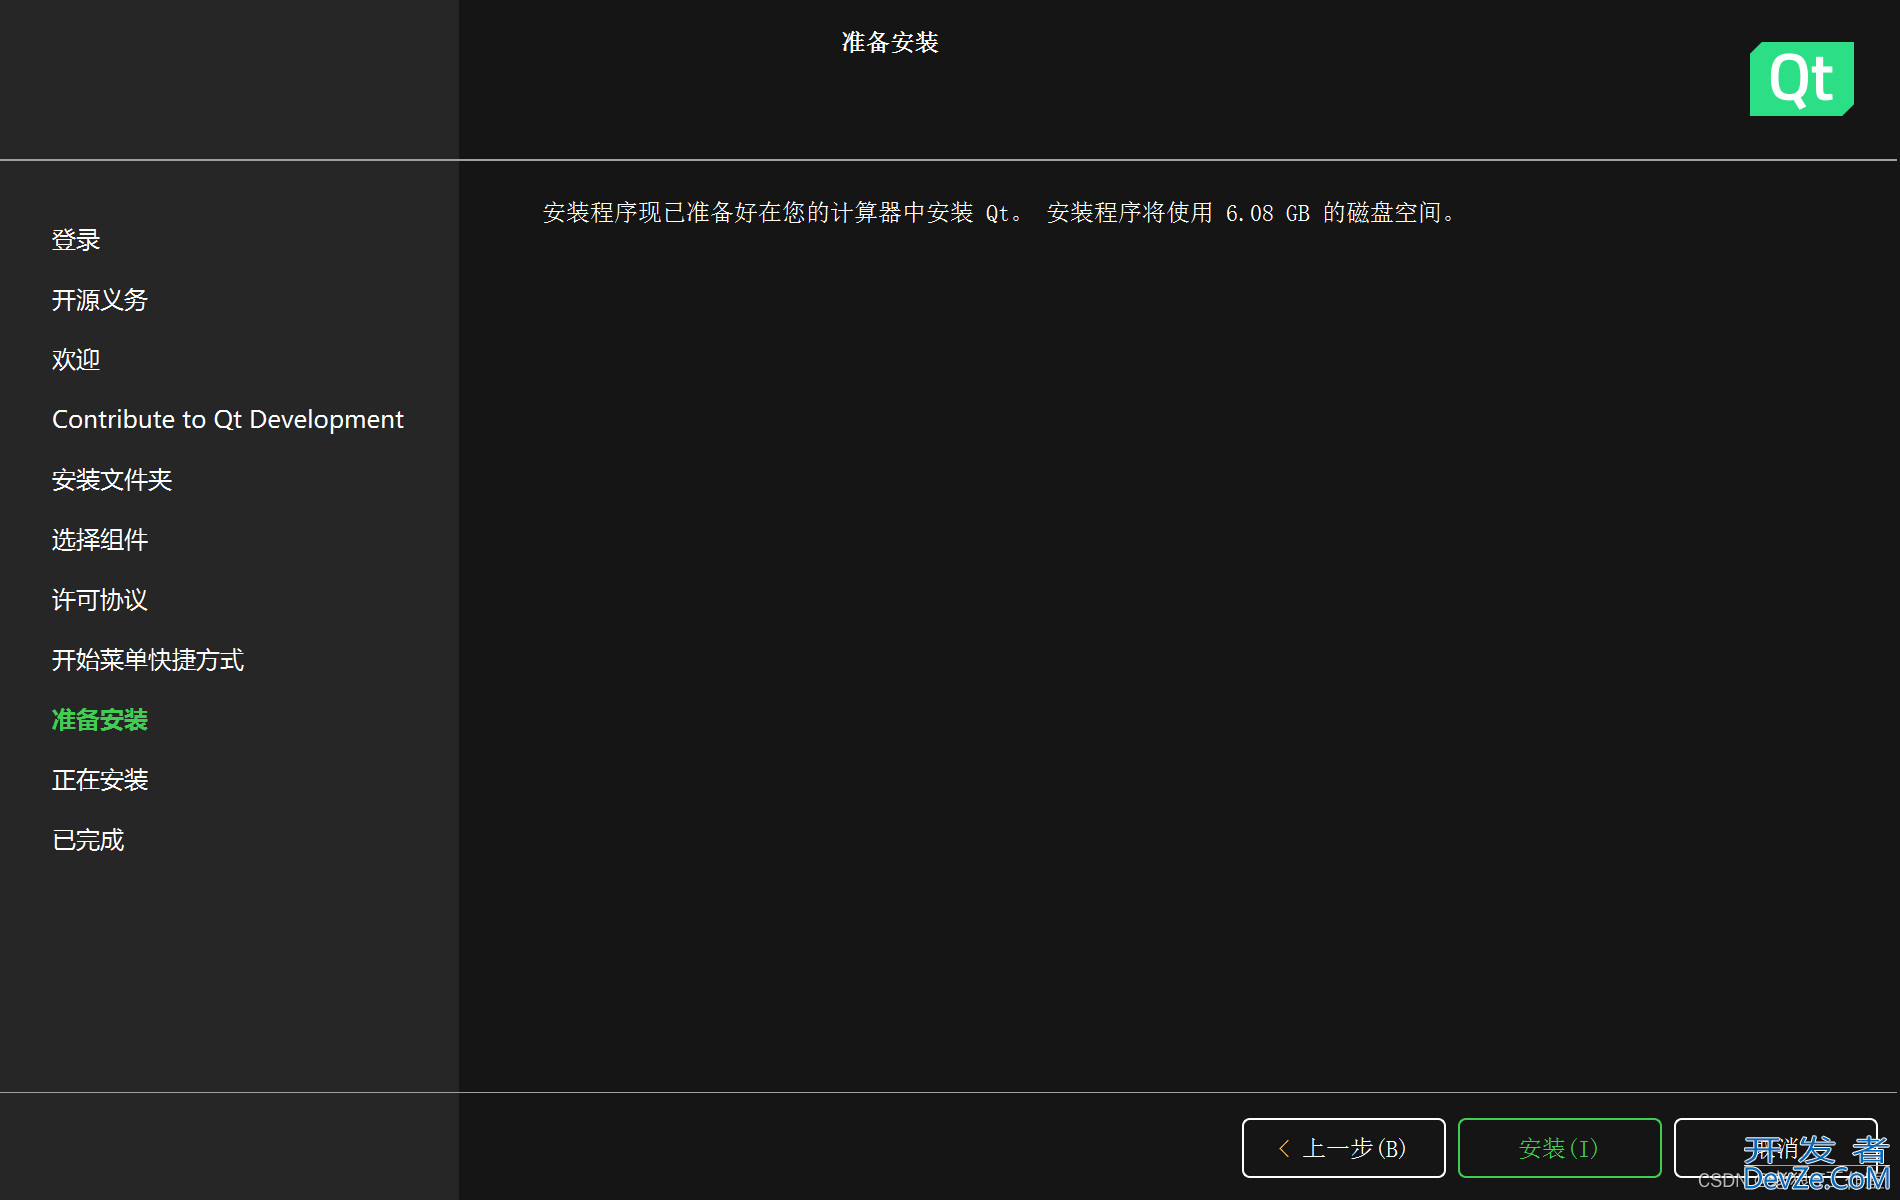Click the green Qt logo
1900x1200 pixels.
(1801, 79)
